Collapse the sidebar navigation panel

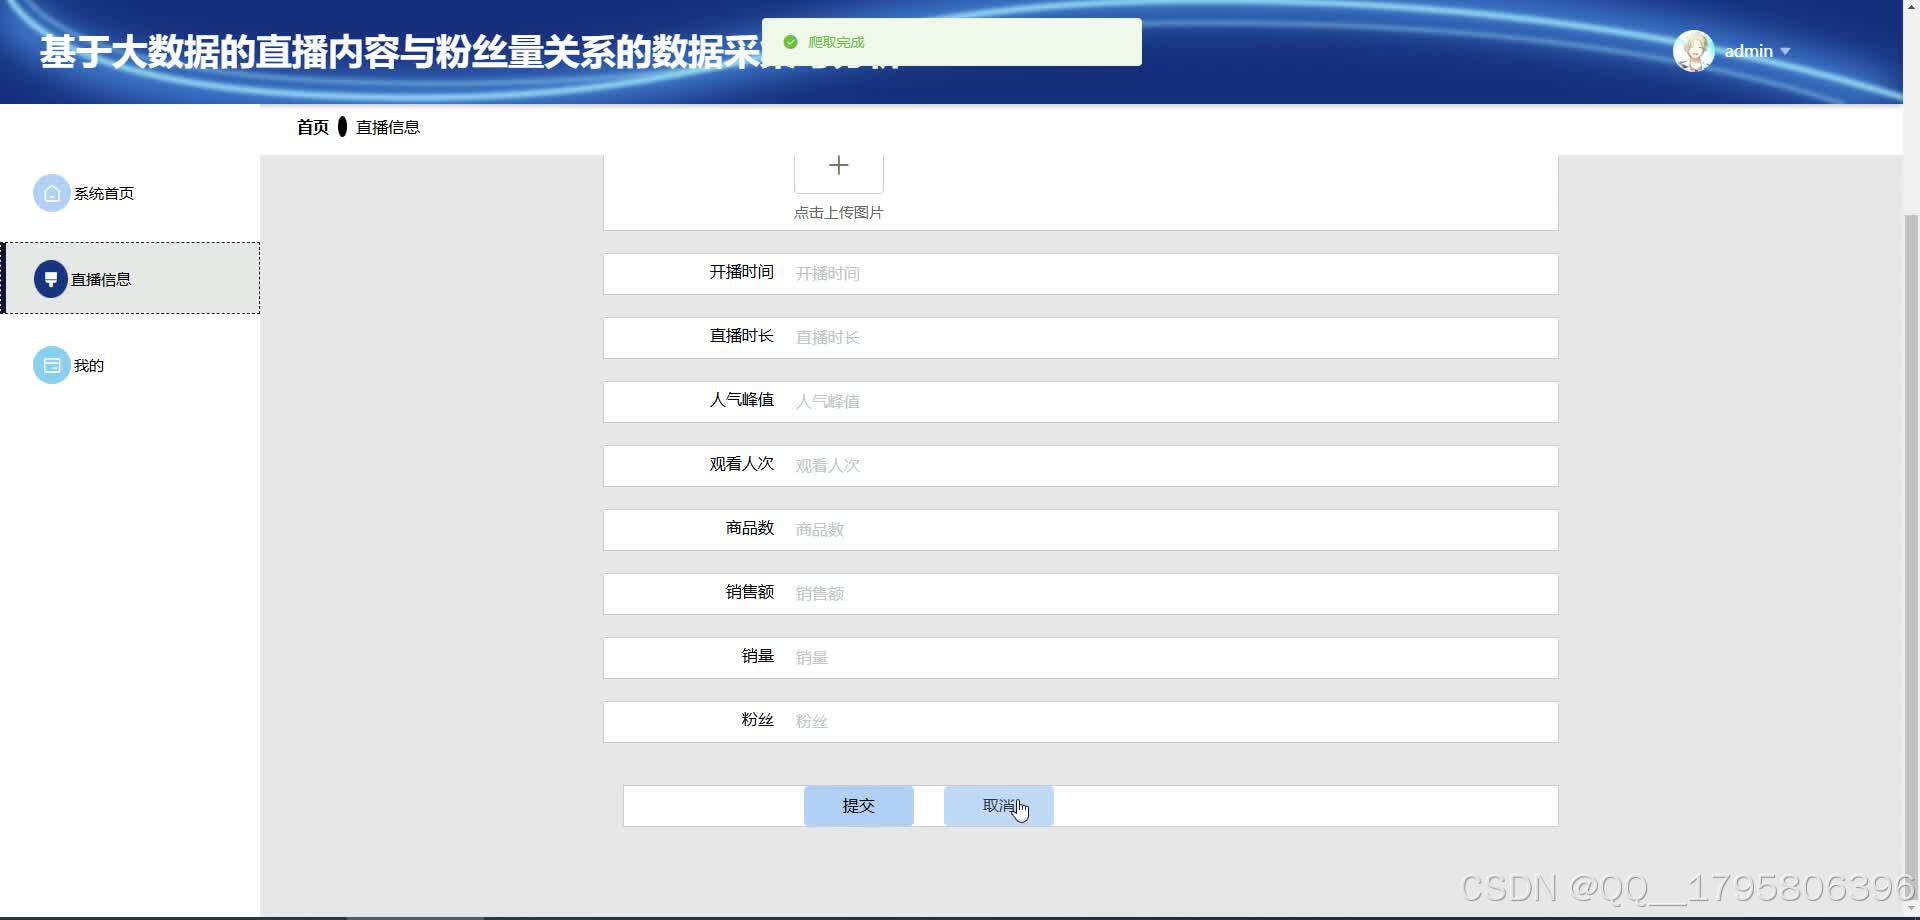[130, 500]
